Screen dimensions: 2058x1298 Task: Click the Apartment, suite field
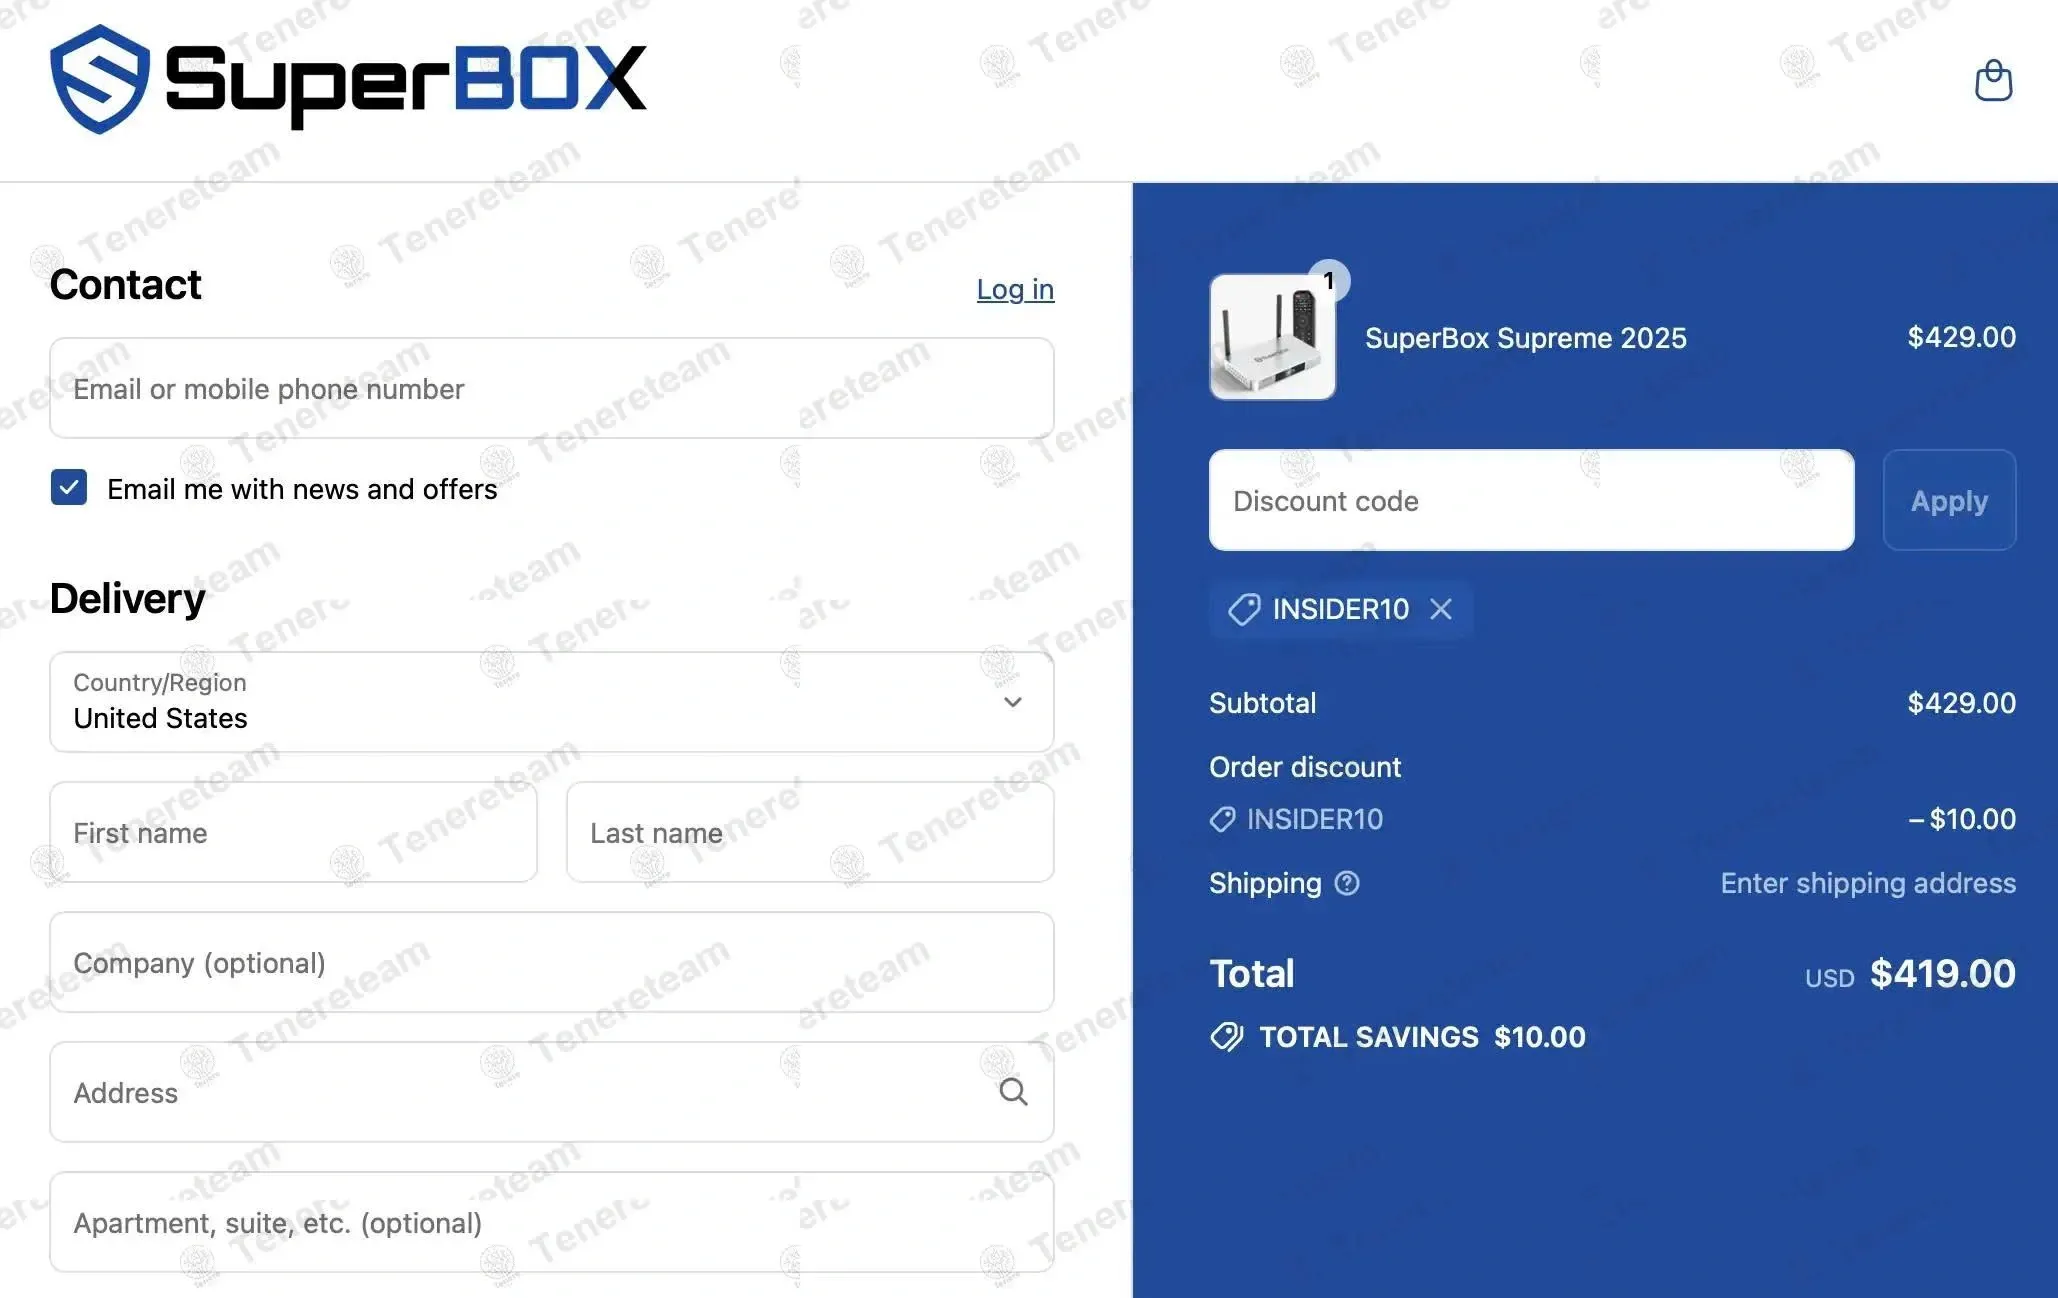tap(551, 1222)
